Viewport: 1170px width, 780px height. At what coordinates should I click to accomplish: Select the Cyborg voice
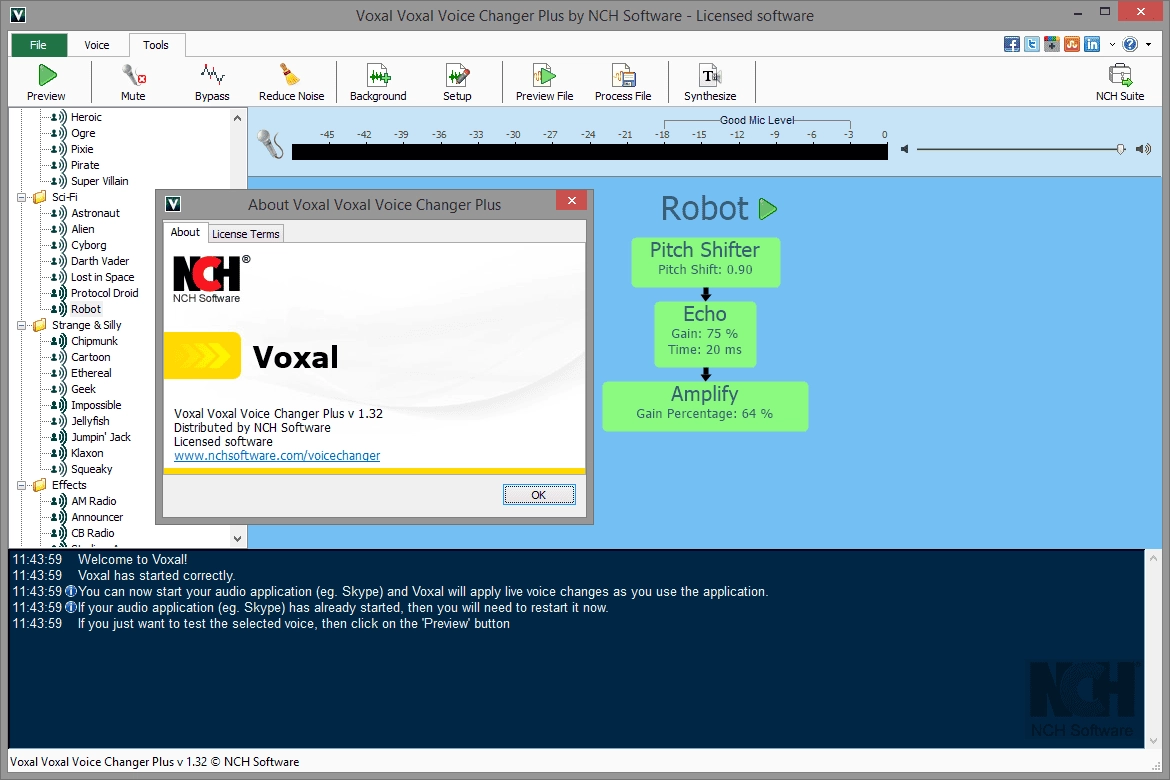click(89, 245)
